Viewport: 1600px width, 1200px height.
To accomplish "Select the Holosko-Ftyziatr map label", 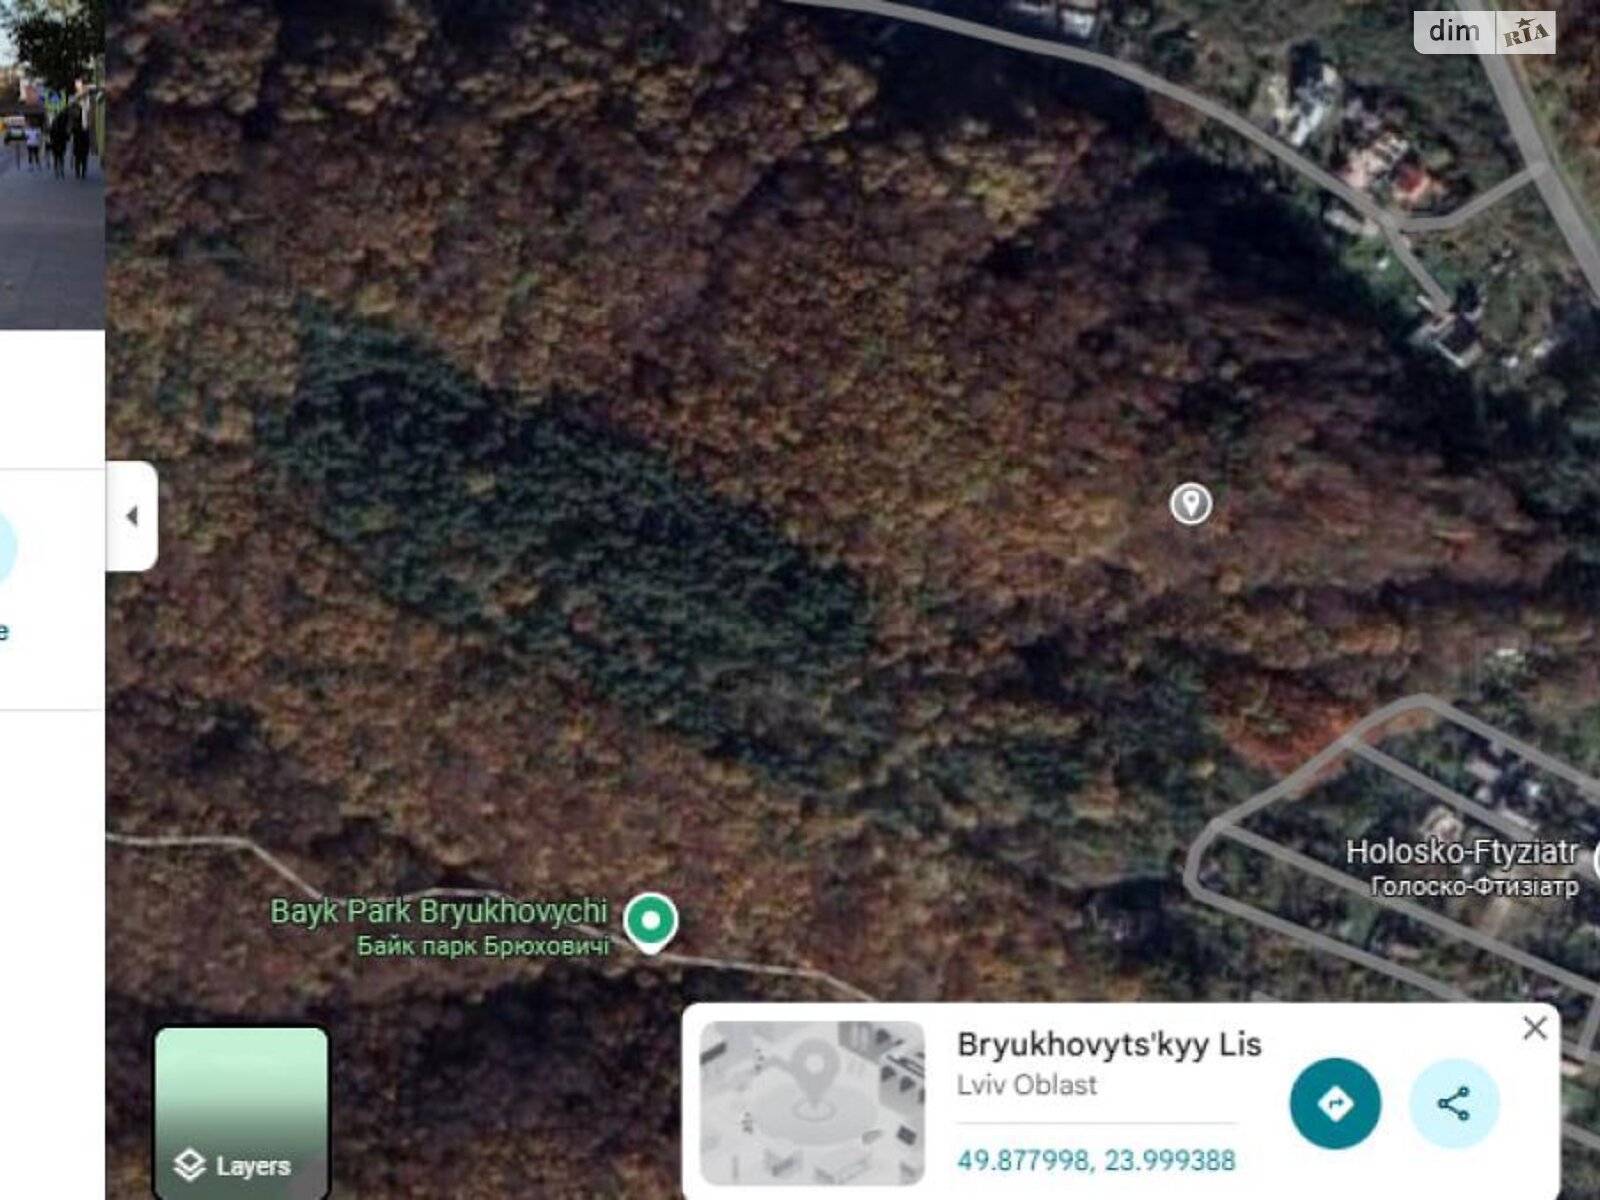I will [x=1461, y=852].
